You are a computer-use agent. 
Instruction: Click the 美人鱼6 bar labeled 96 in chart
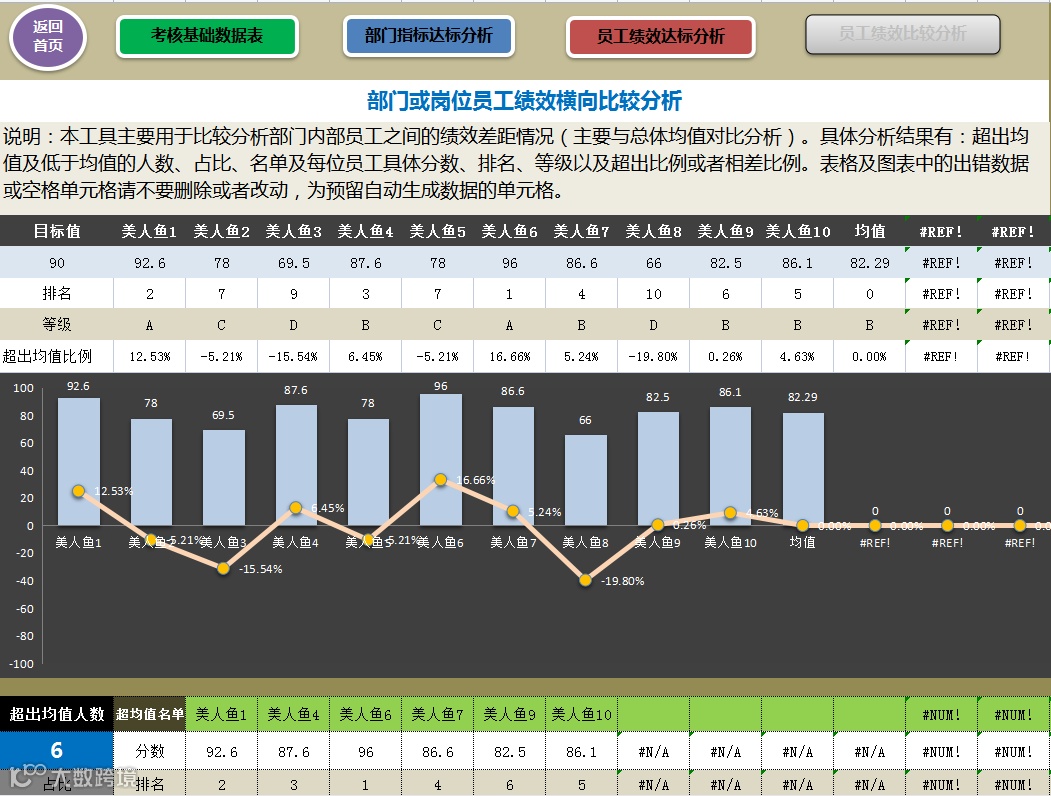click(x=440, y=459)
